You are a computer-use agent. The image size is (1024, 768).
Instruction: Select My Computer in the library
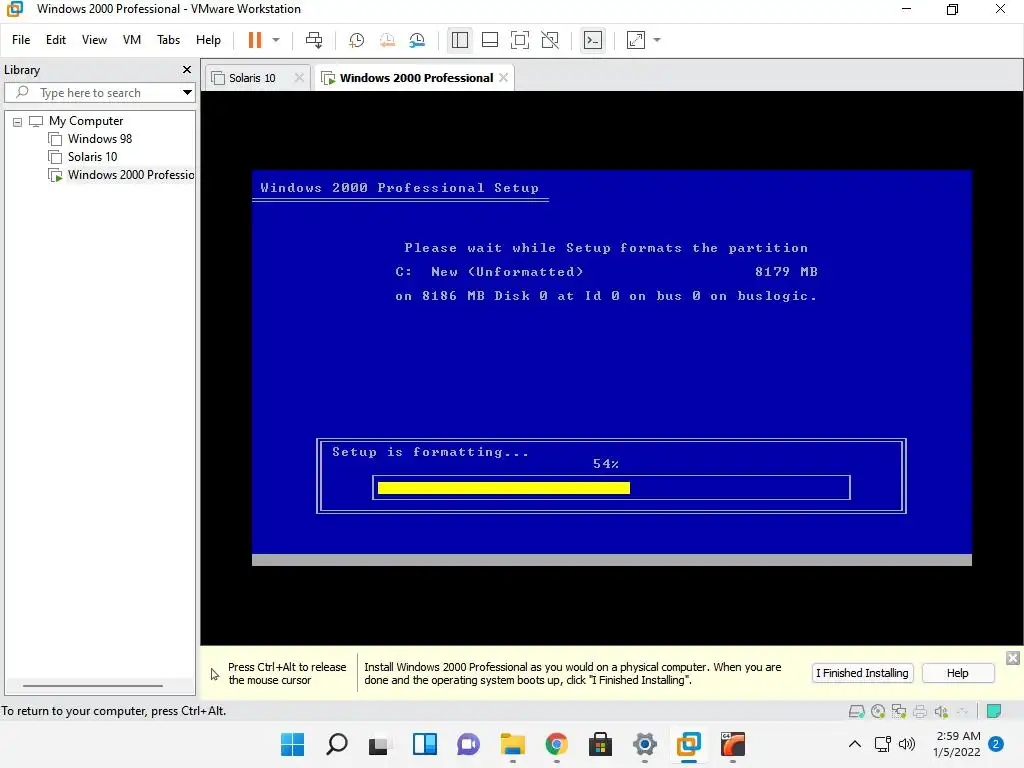click(x=86, y=121)
